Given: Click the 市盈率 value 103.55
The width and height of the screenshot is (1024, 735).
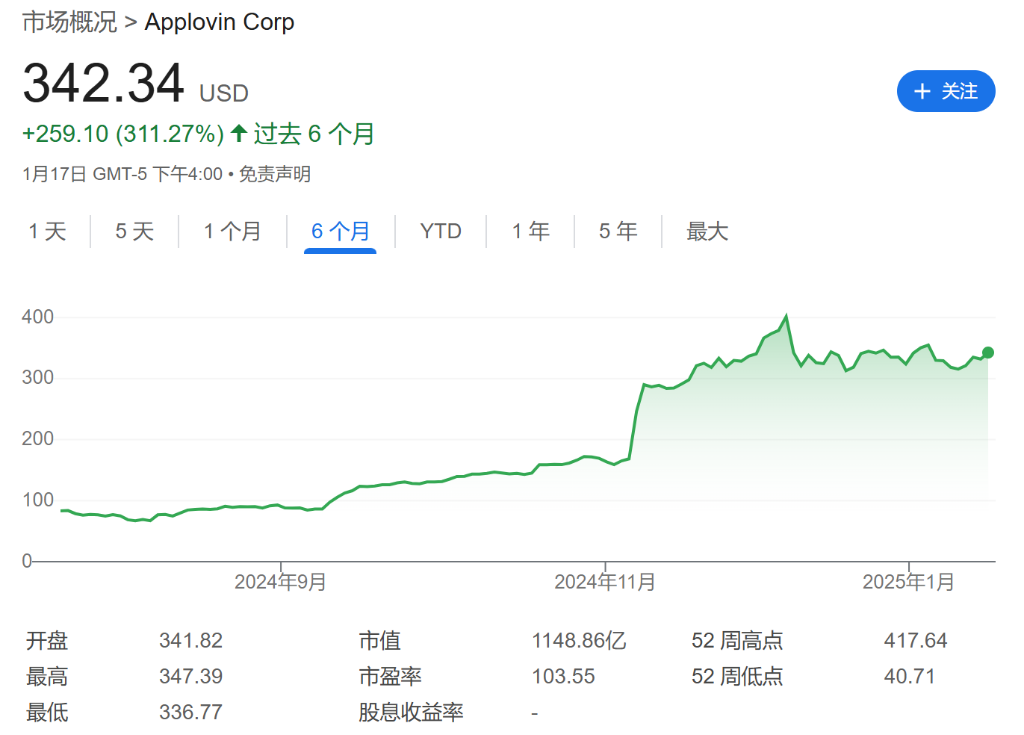Looking at the screenshot, I should click(x=563, y=676).
